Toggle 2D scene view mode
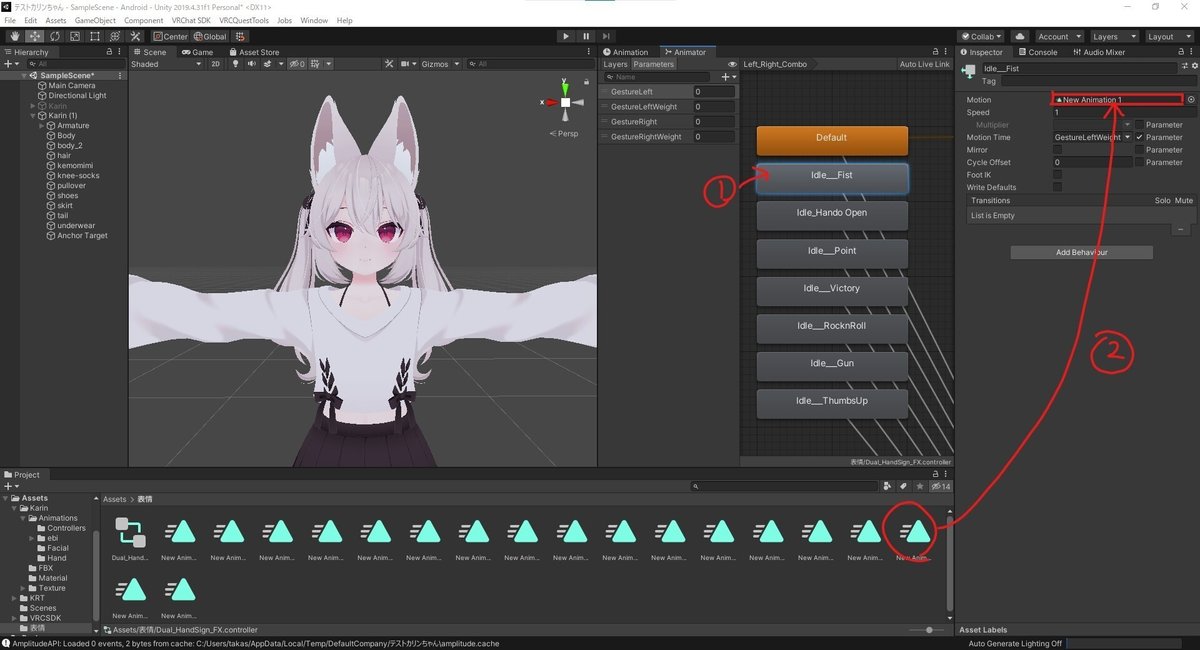This screenshot has width=1200, height=650. [214, 64]
